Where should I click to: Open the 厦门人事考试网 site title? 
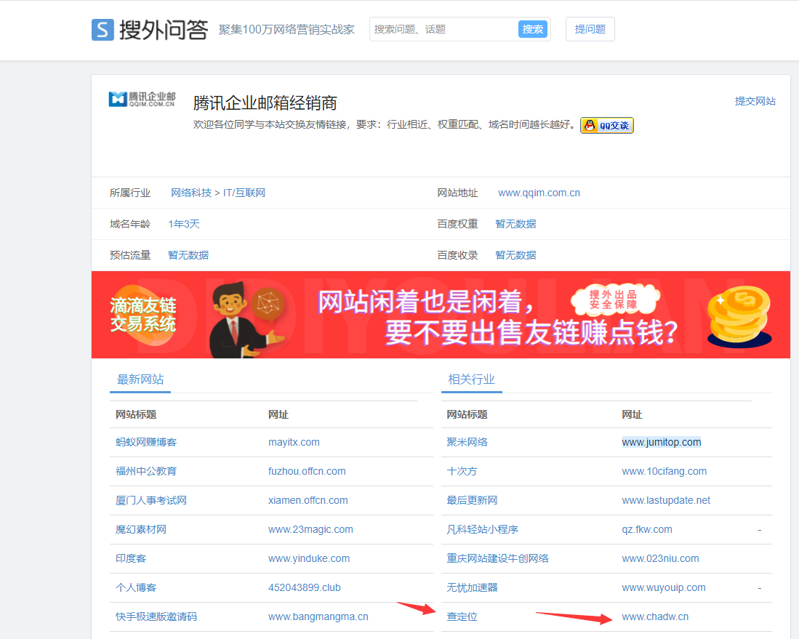click(x=151, y=500)
